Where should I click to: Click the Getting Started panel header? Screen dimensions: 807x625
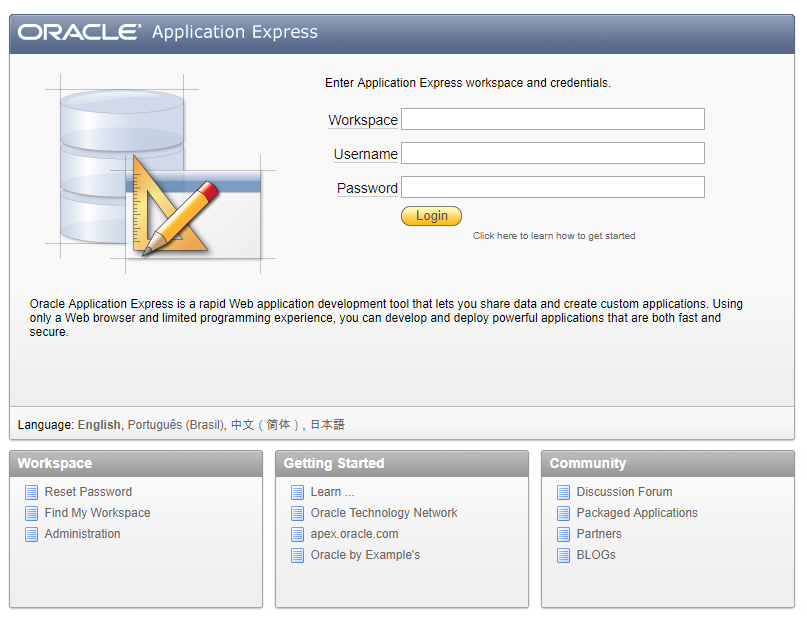[402, 464]
